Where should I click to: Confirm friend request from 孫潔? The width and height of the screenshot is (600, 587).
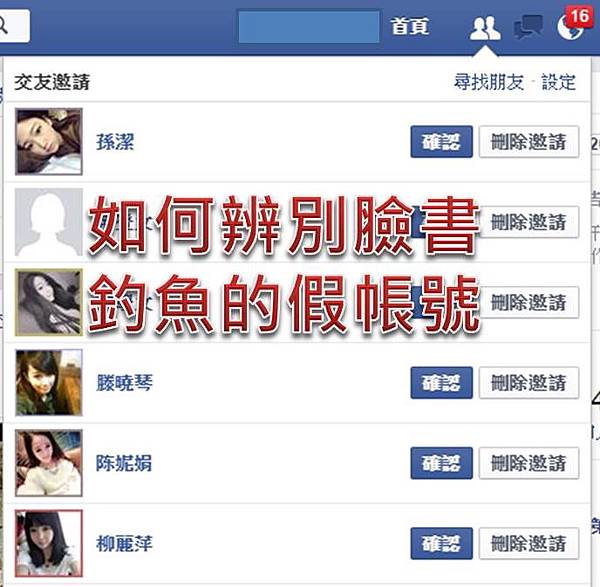442,142
